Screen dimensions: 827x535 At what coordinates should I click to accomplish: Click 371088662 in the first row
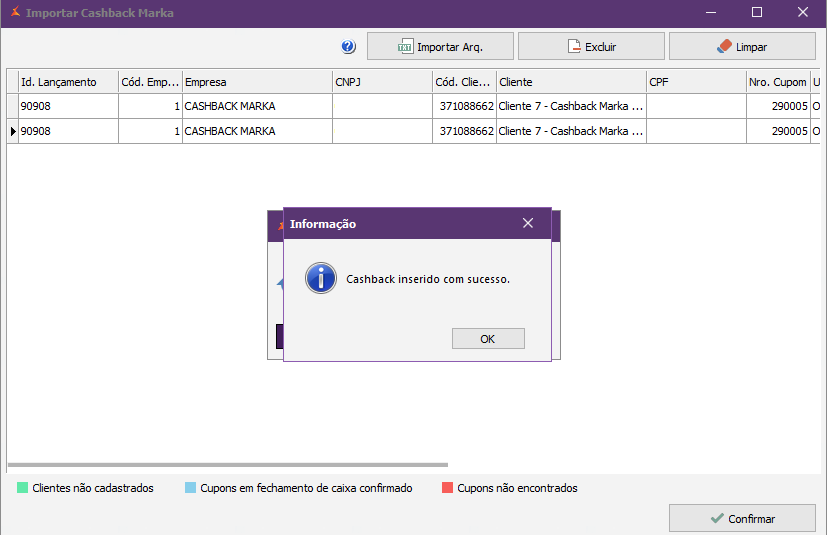click(x=464, y=106)
